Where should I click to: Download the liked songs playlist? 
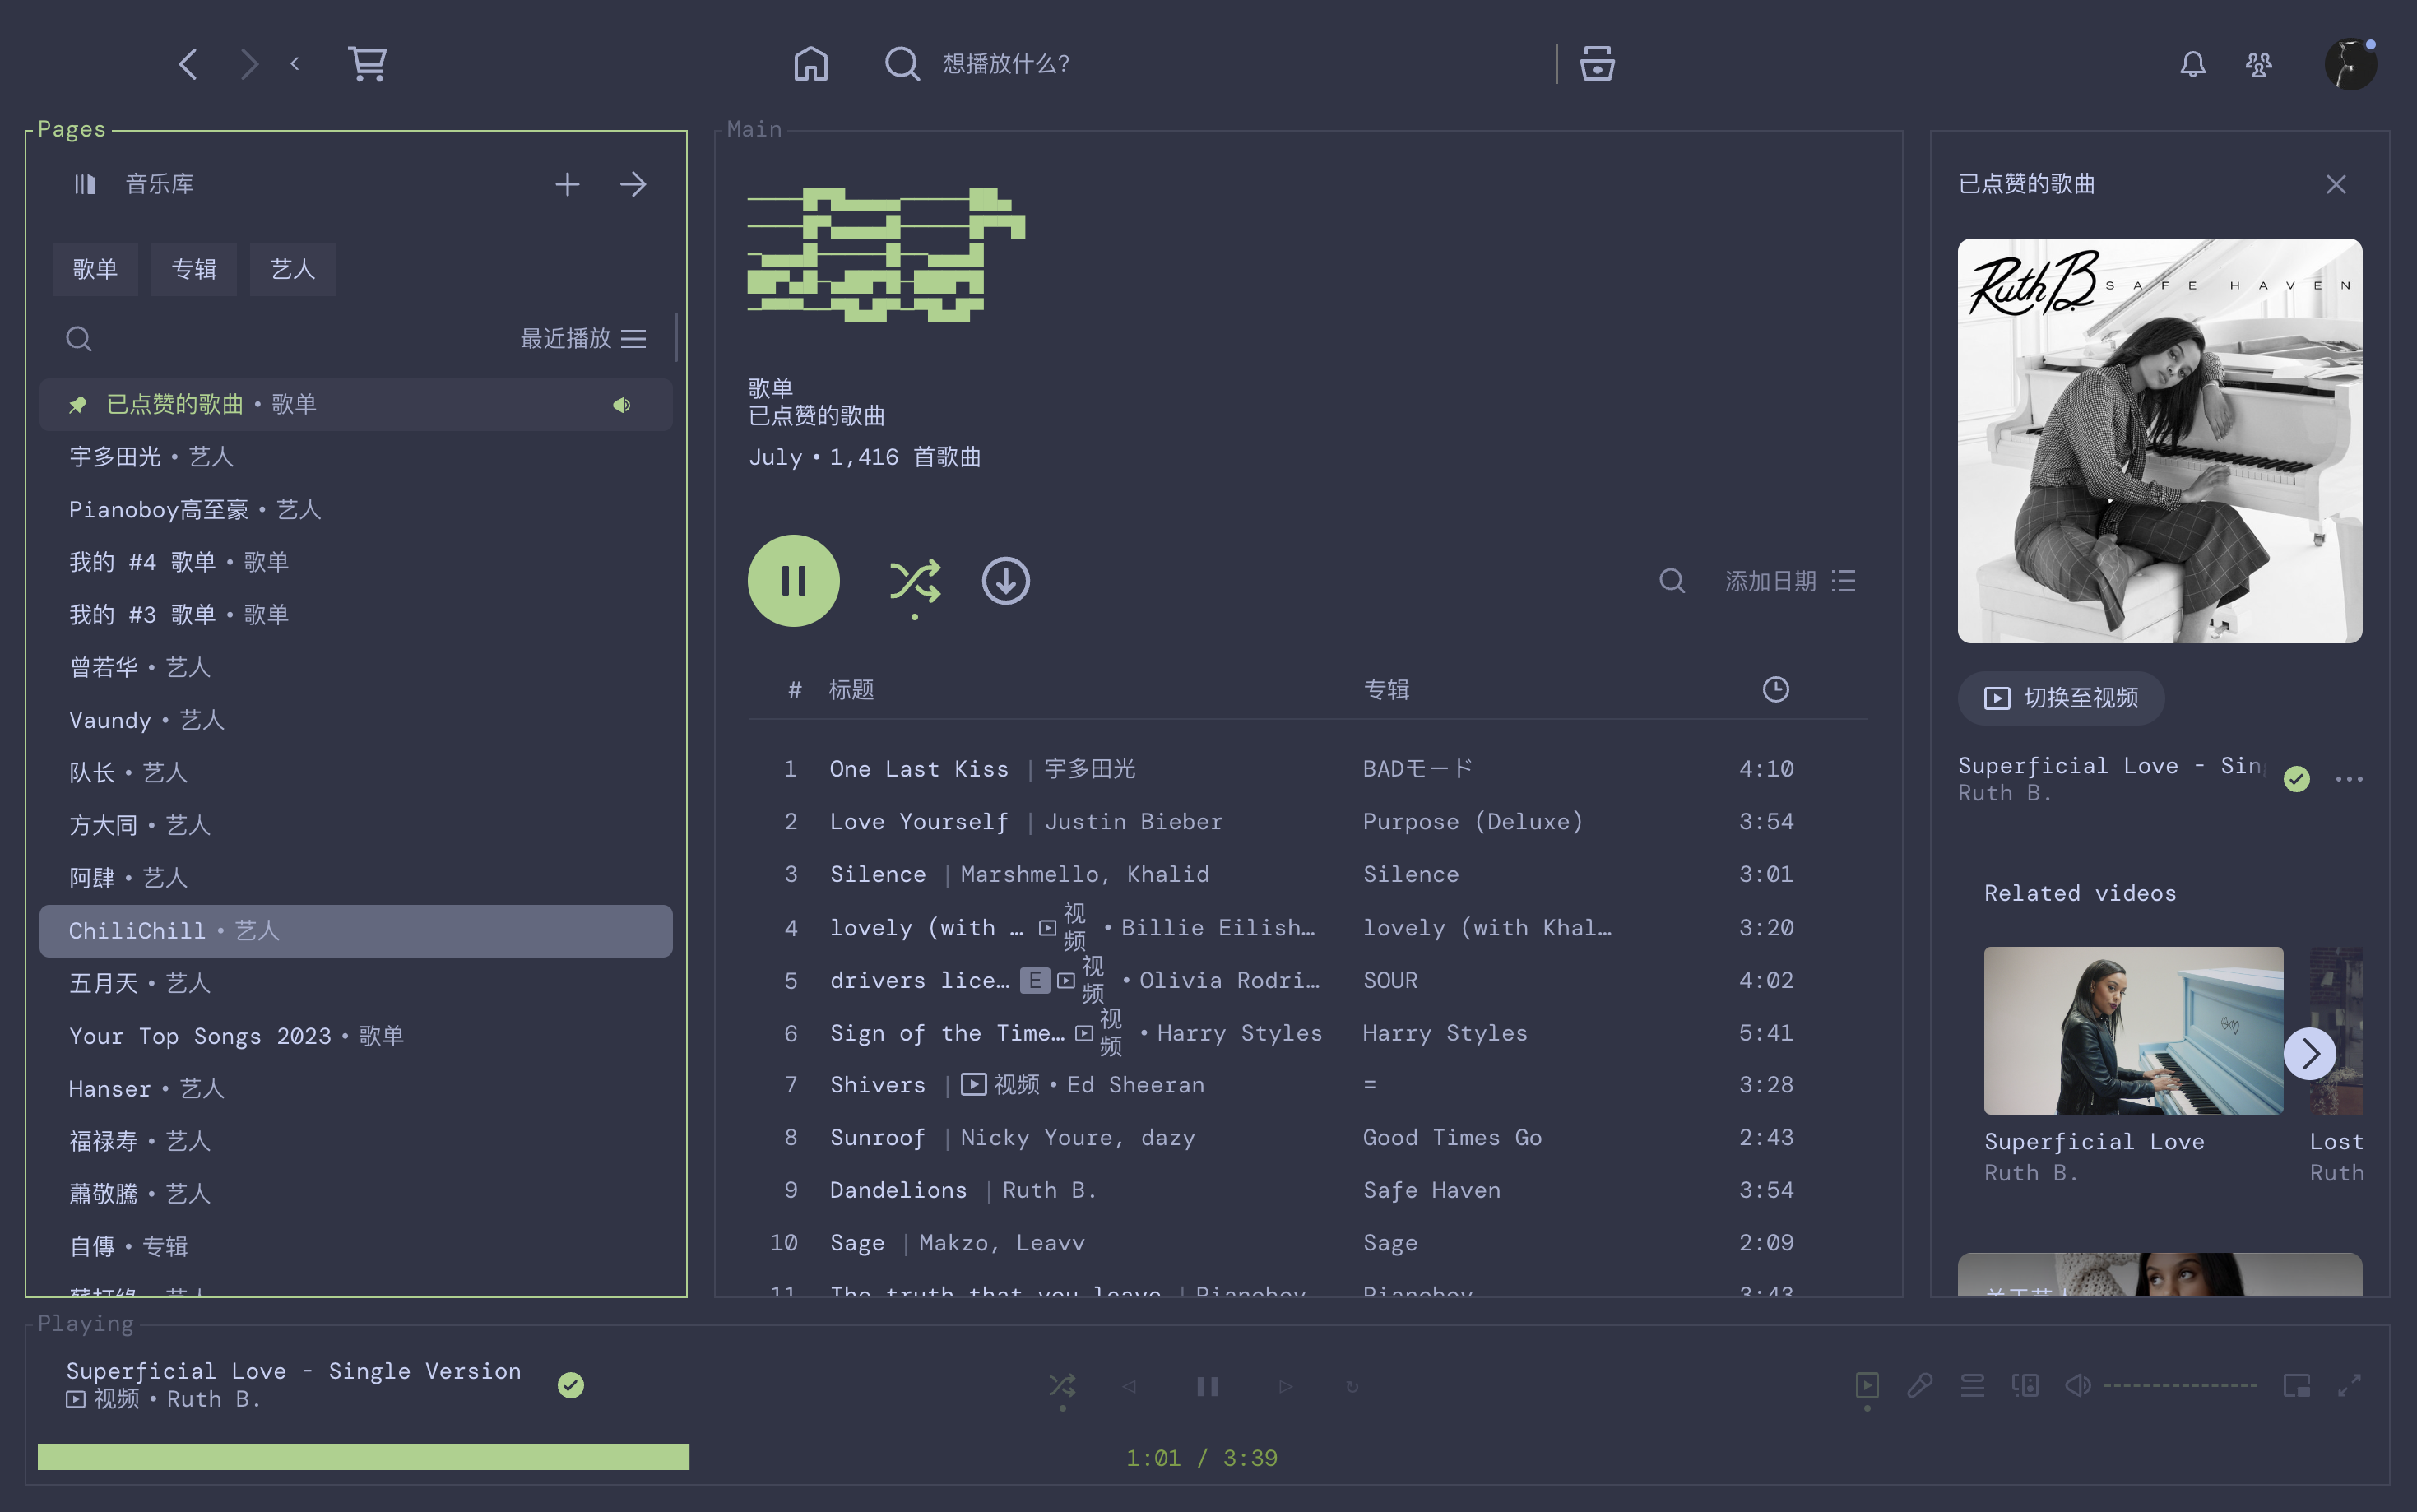pyautogui.click(x=1005, y=581)
